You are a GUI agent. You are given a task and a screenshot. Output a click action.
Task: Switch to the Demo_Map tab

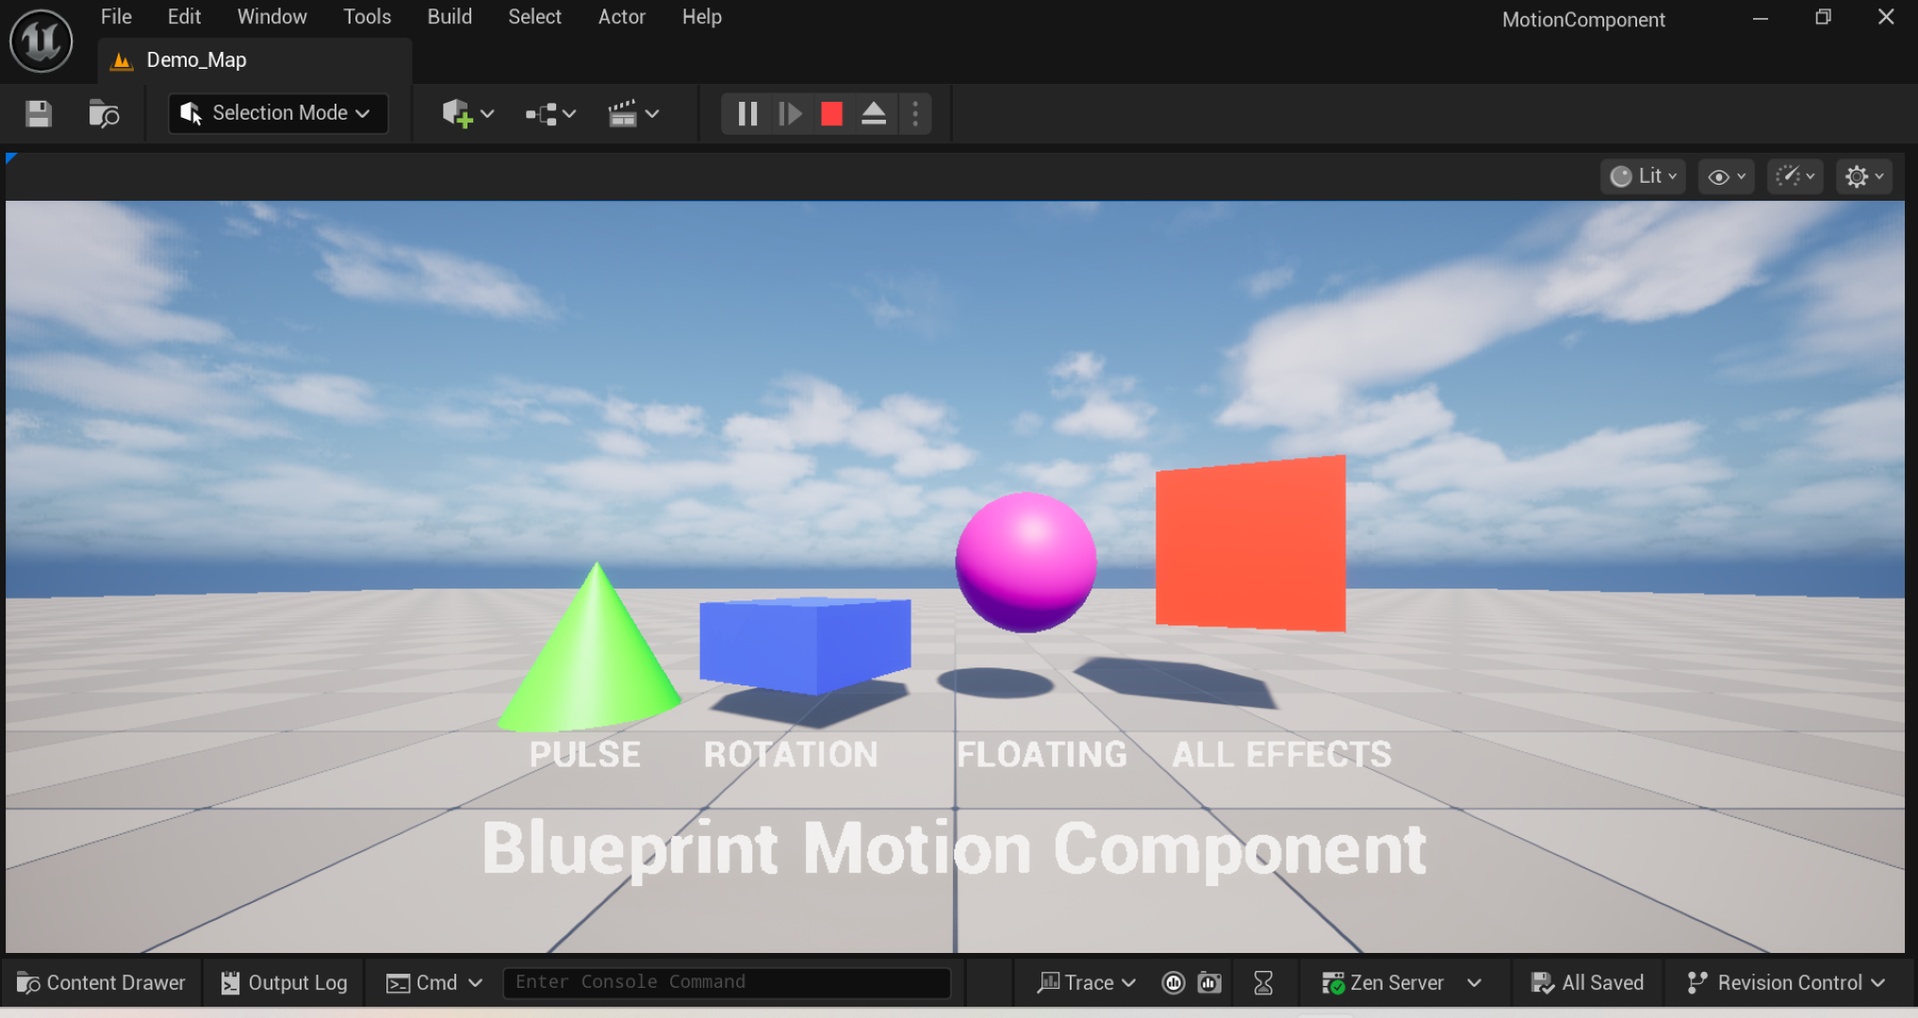tap(255, 60)
